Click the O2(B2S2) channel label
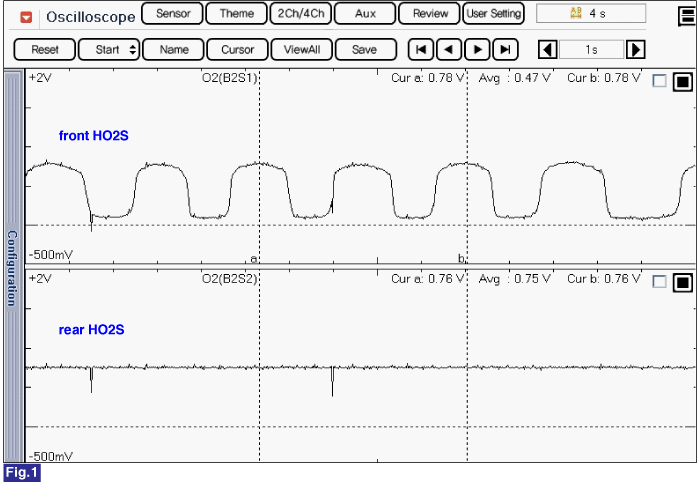This screenshot has width=700, height=482. [x=230, y=279]
